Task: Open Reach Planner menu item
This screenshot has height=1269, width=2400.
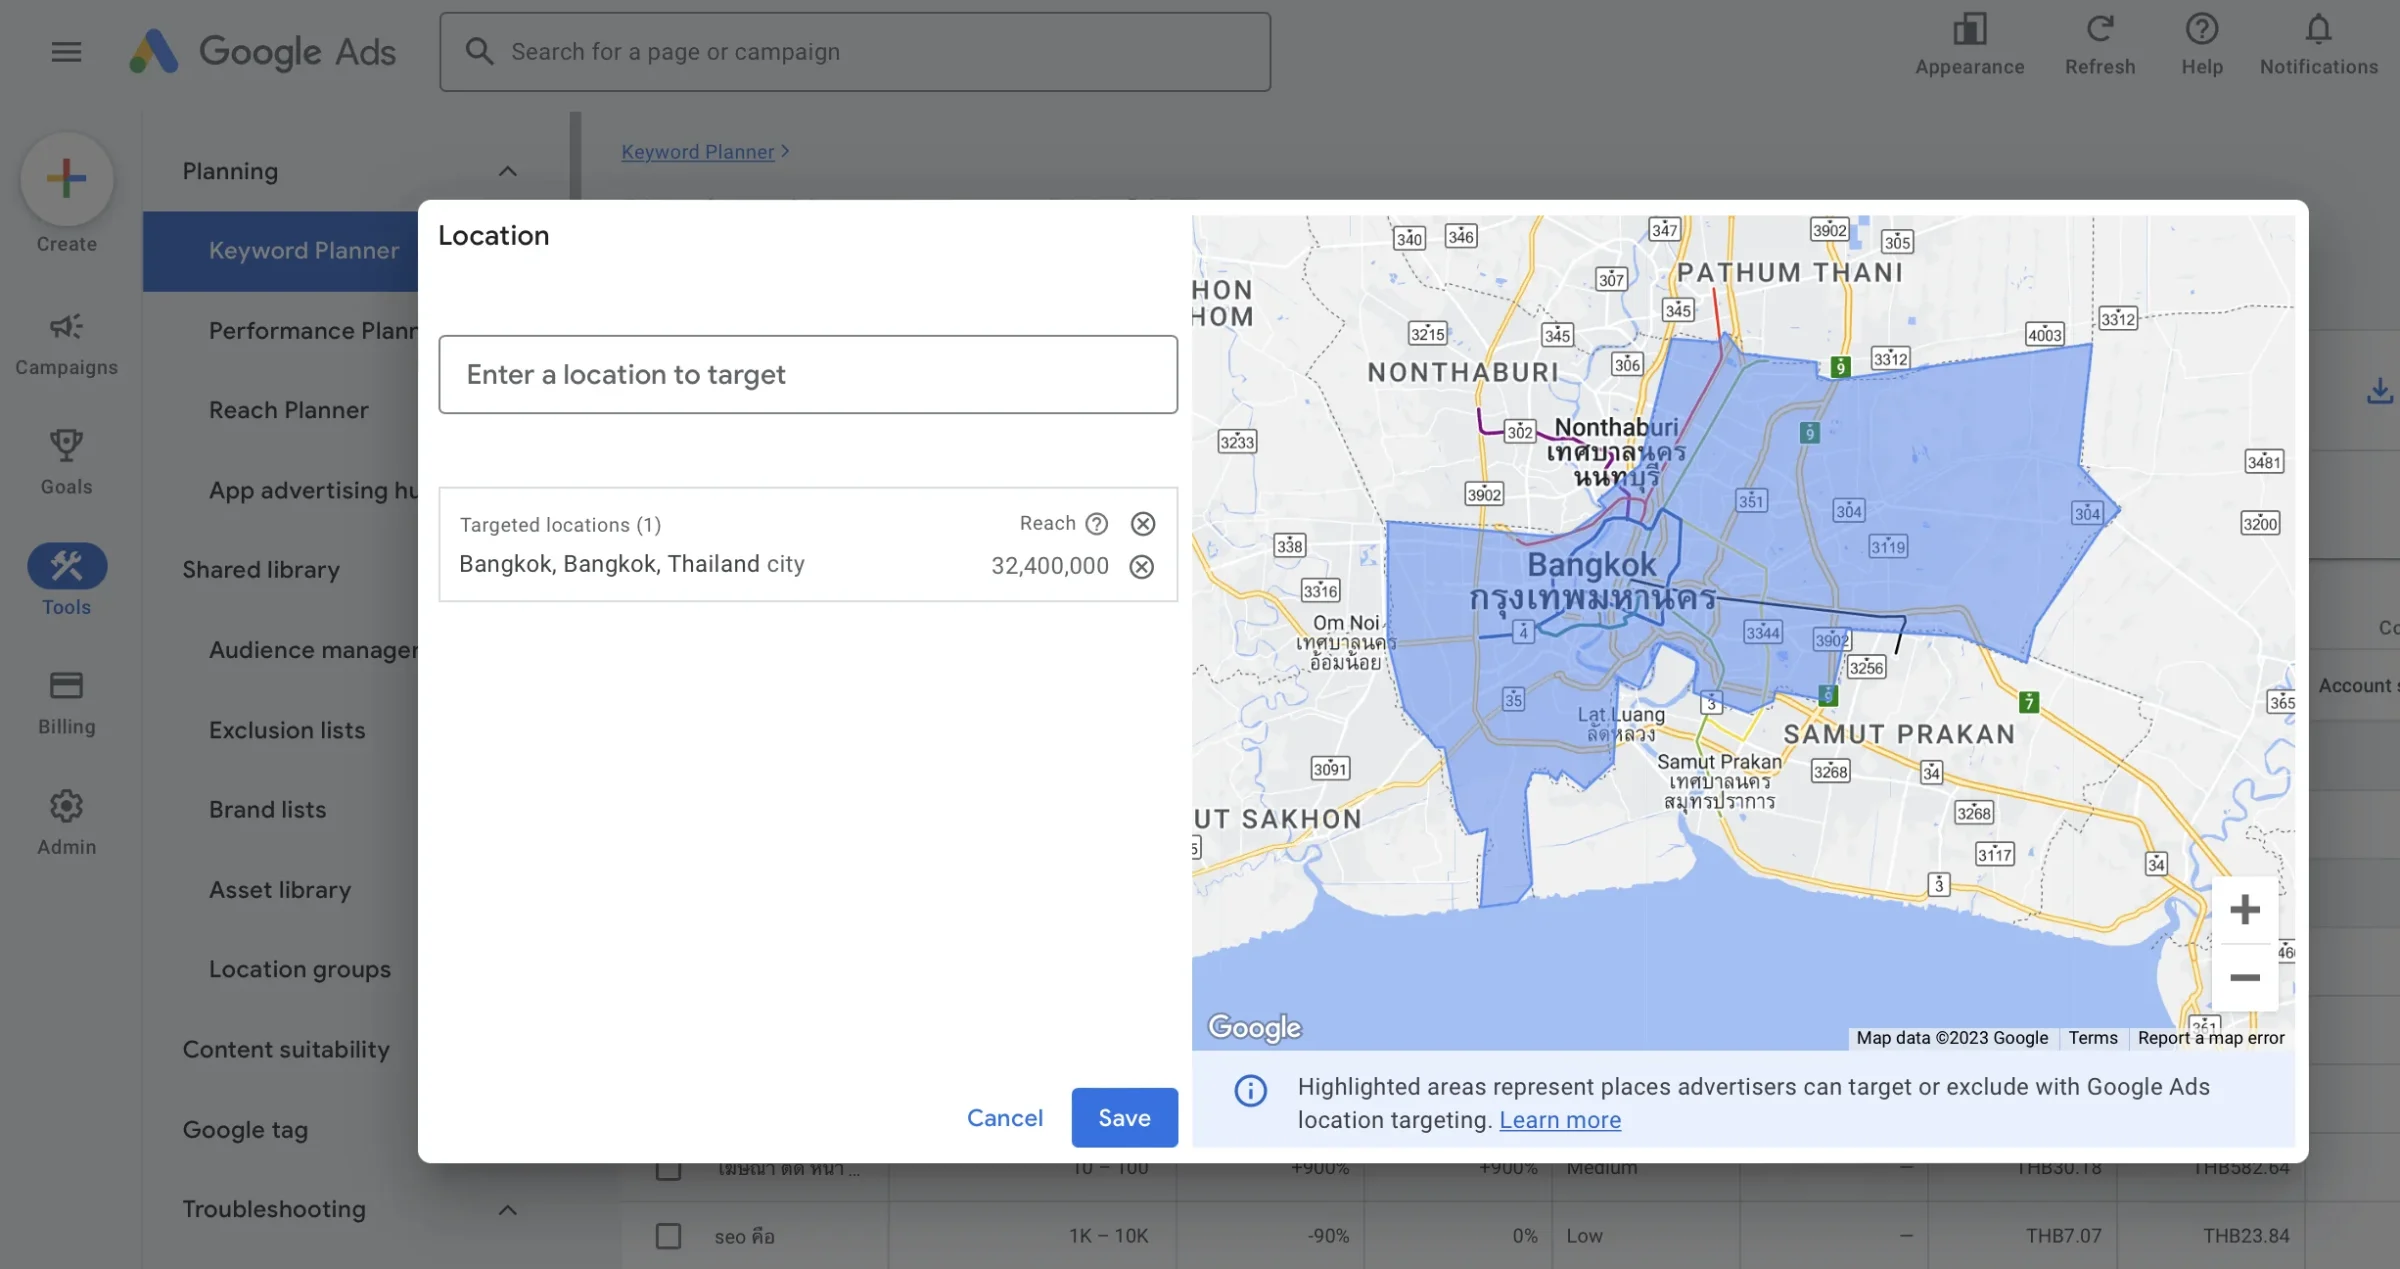Action: click(x=288, y=410)
